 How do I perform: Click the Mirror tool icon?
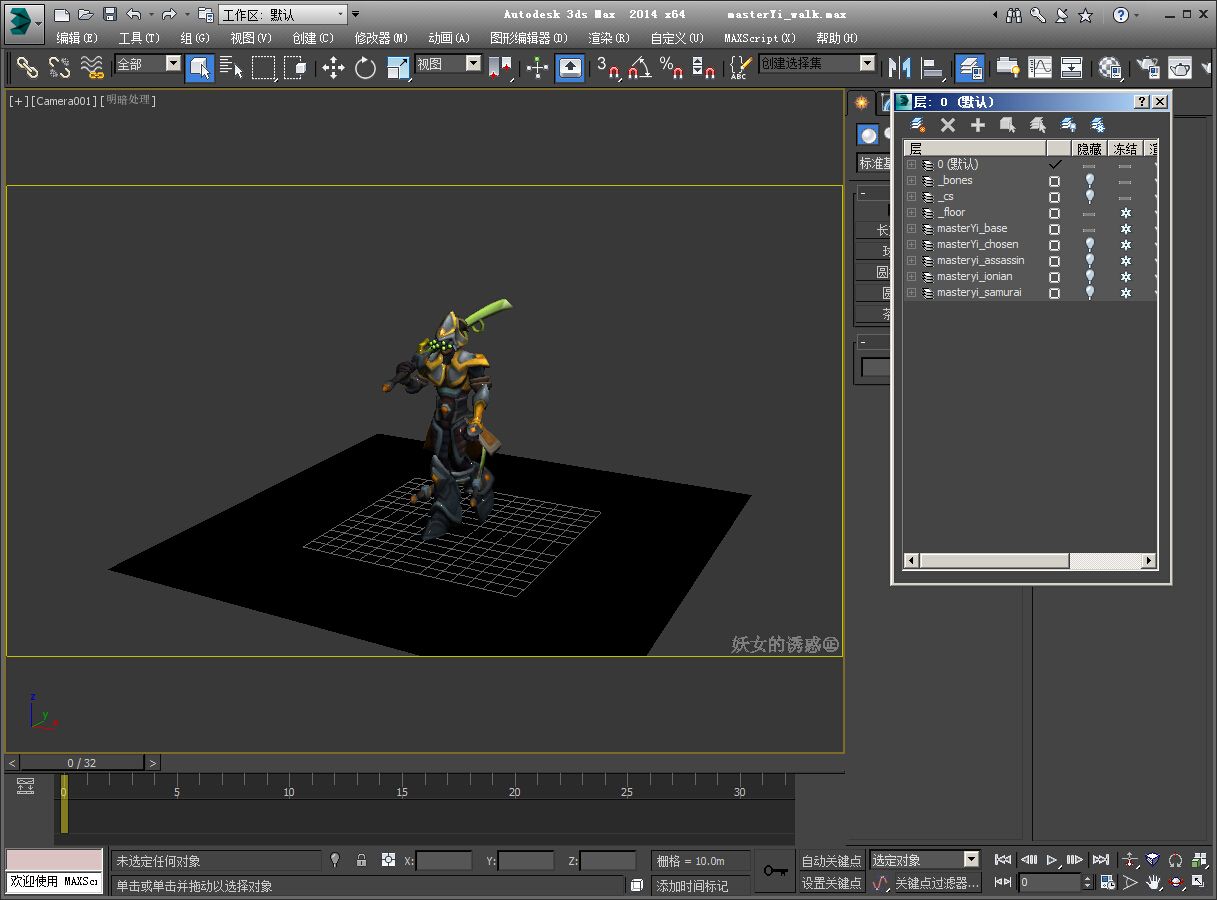pos(899,68)
